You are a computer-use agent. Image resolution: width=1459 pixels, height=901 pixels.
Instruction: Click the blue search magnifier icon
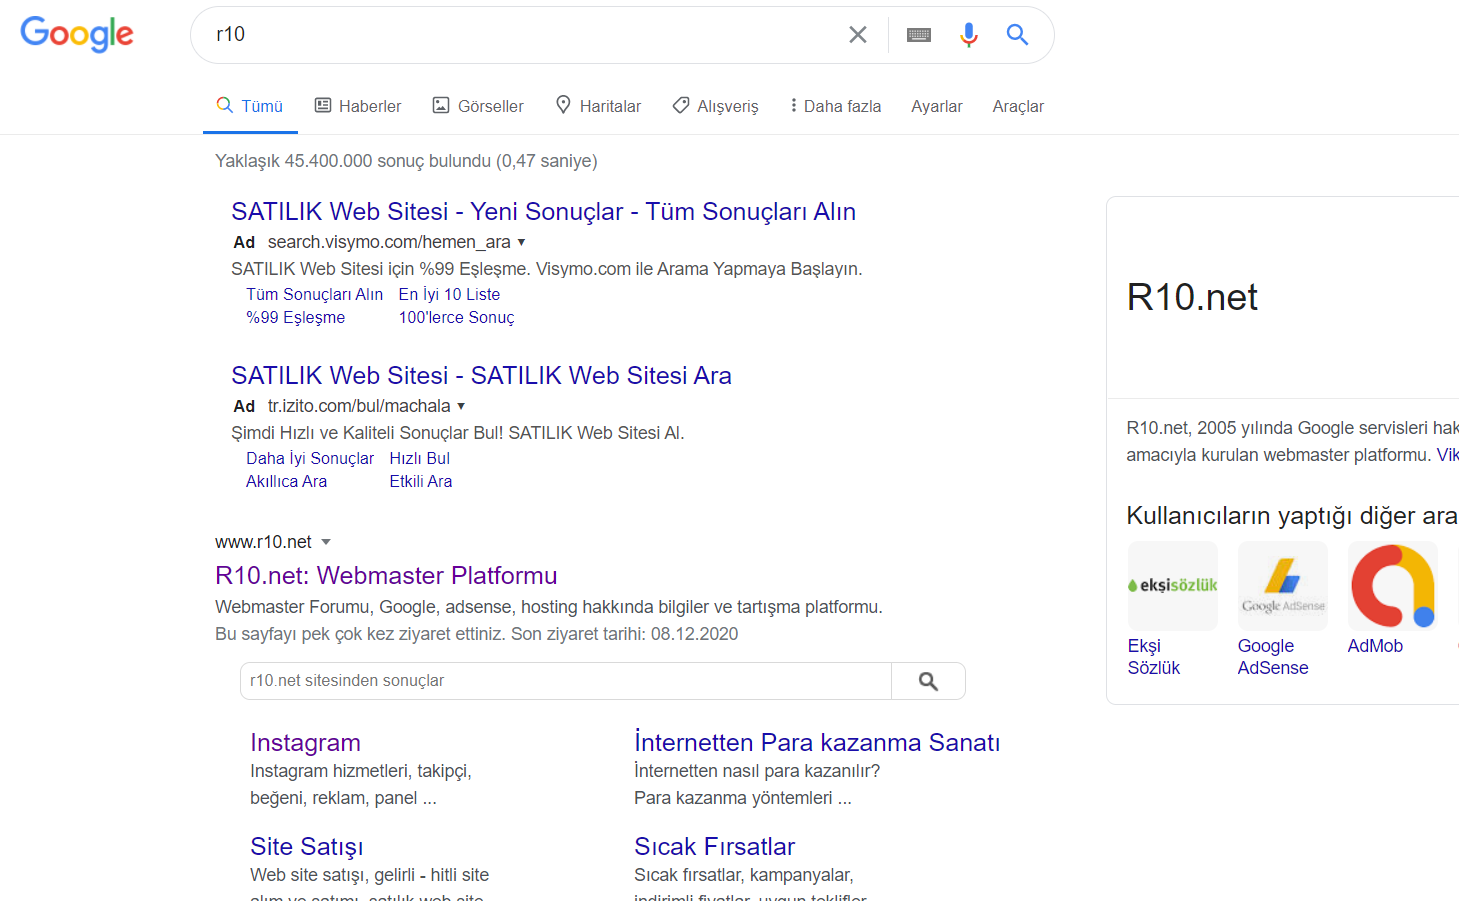pyautogui.click(x=1017, y=35)
